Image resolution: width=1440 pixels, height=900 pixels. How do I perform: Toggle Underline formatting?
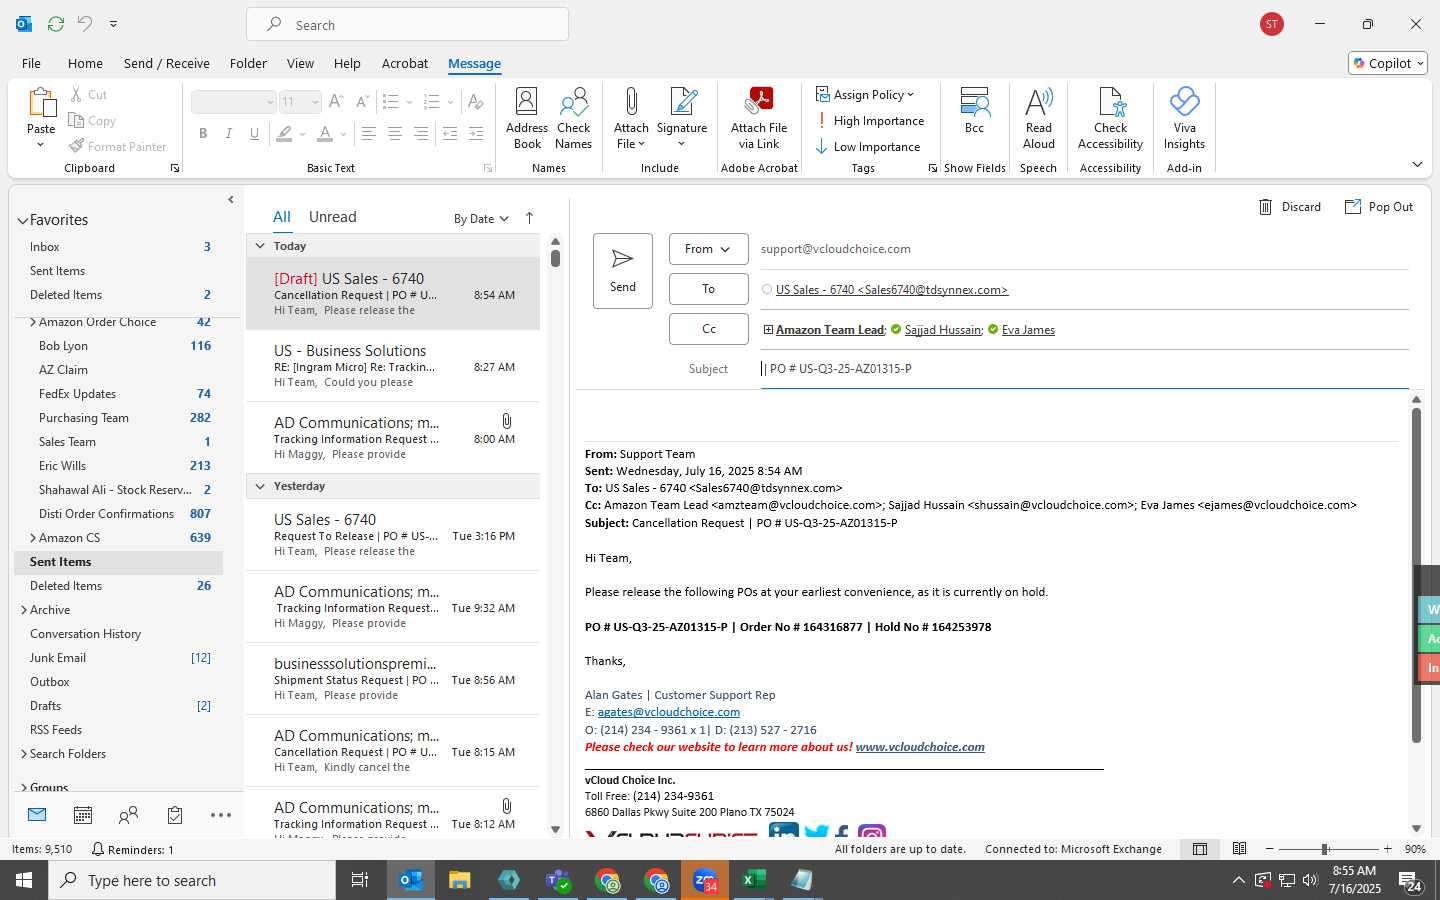[x=255, y=133]
